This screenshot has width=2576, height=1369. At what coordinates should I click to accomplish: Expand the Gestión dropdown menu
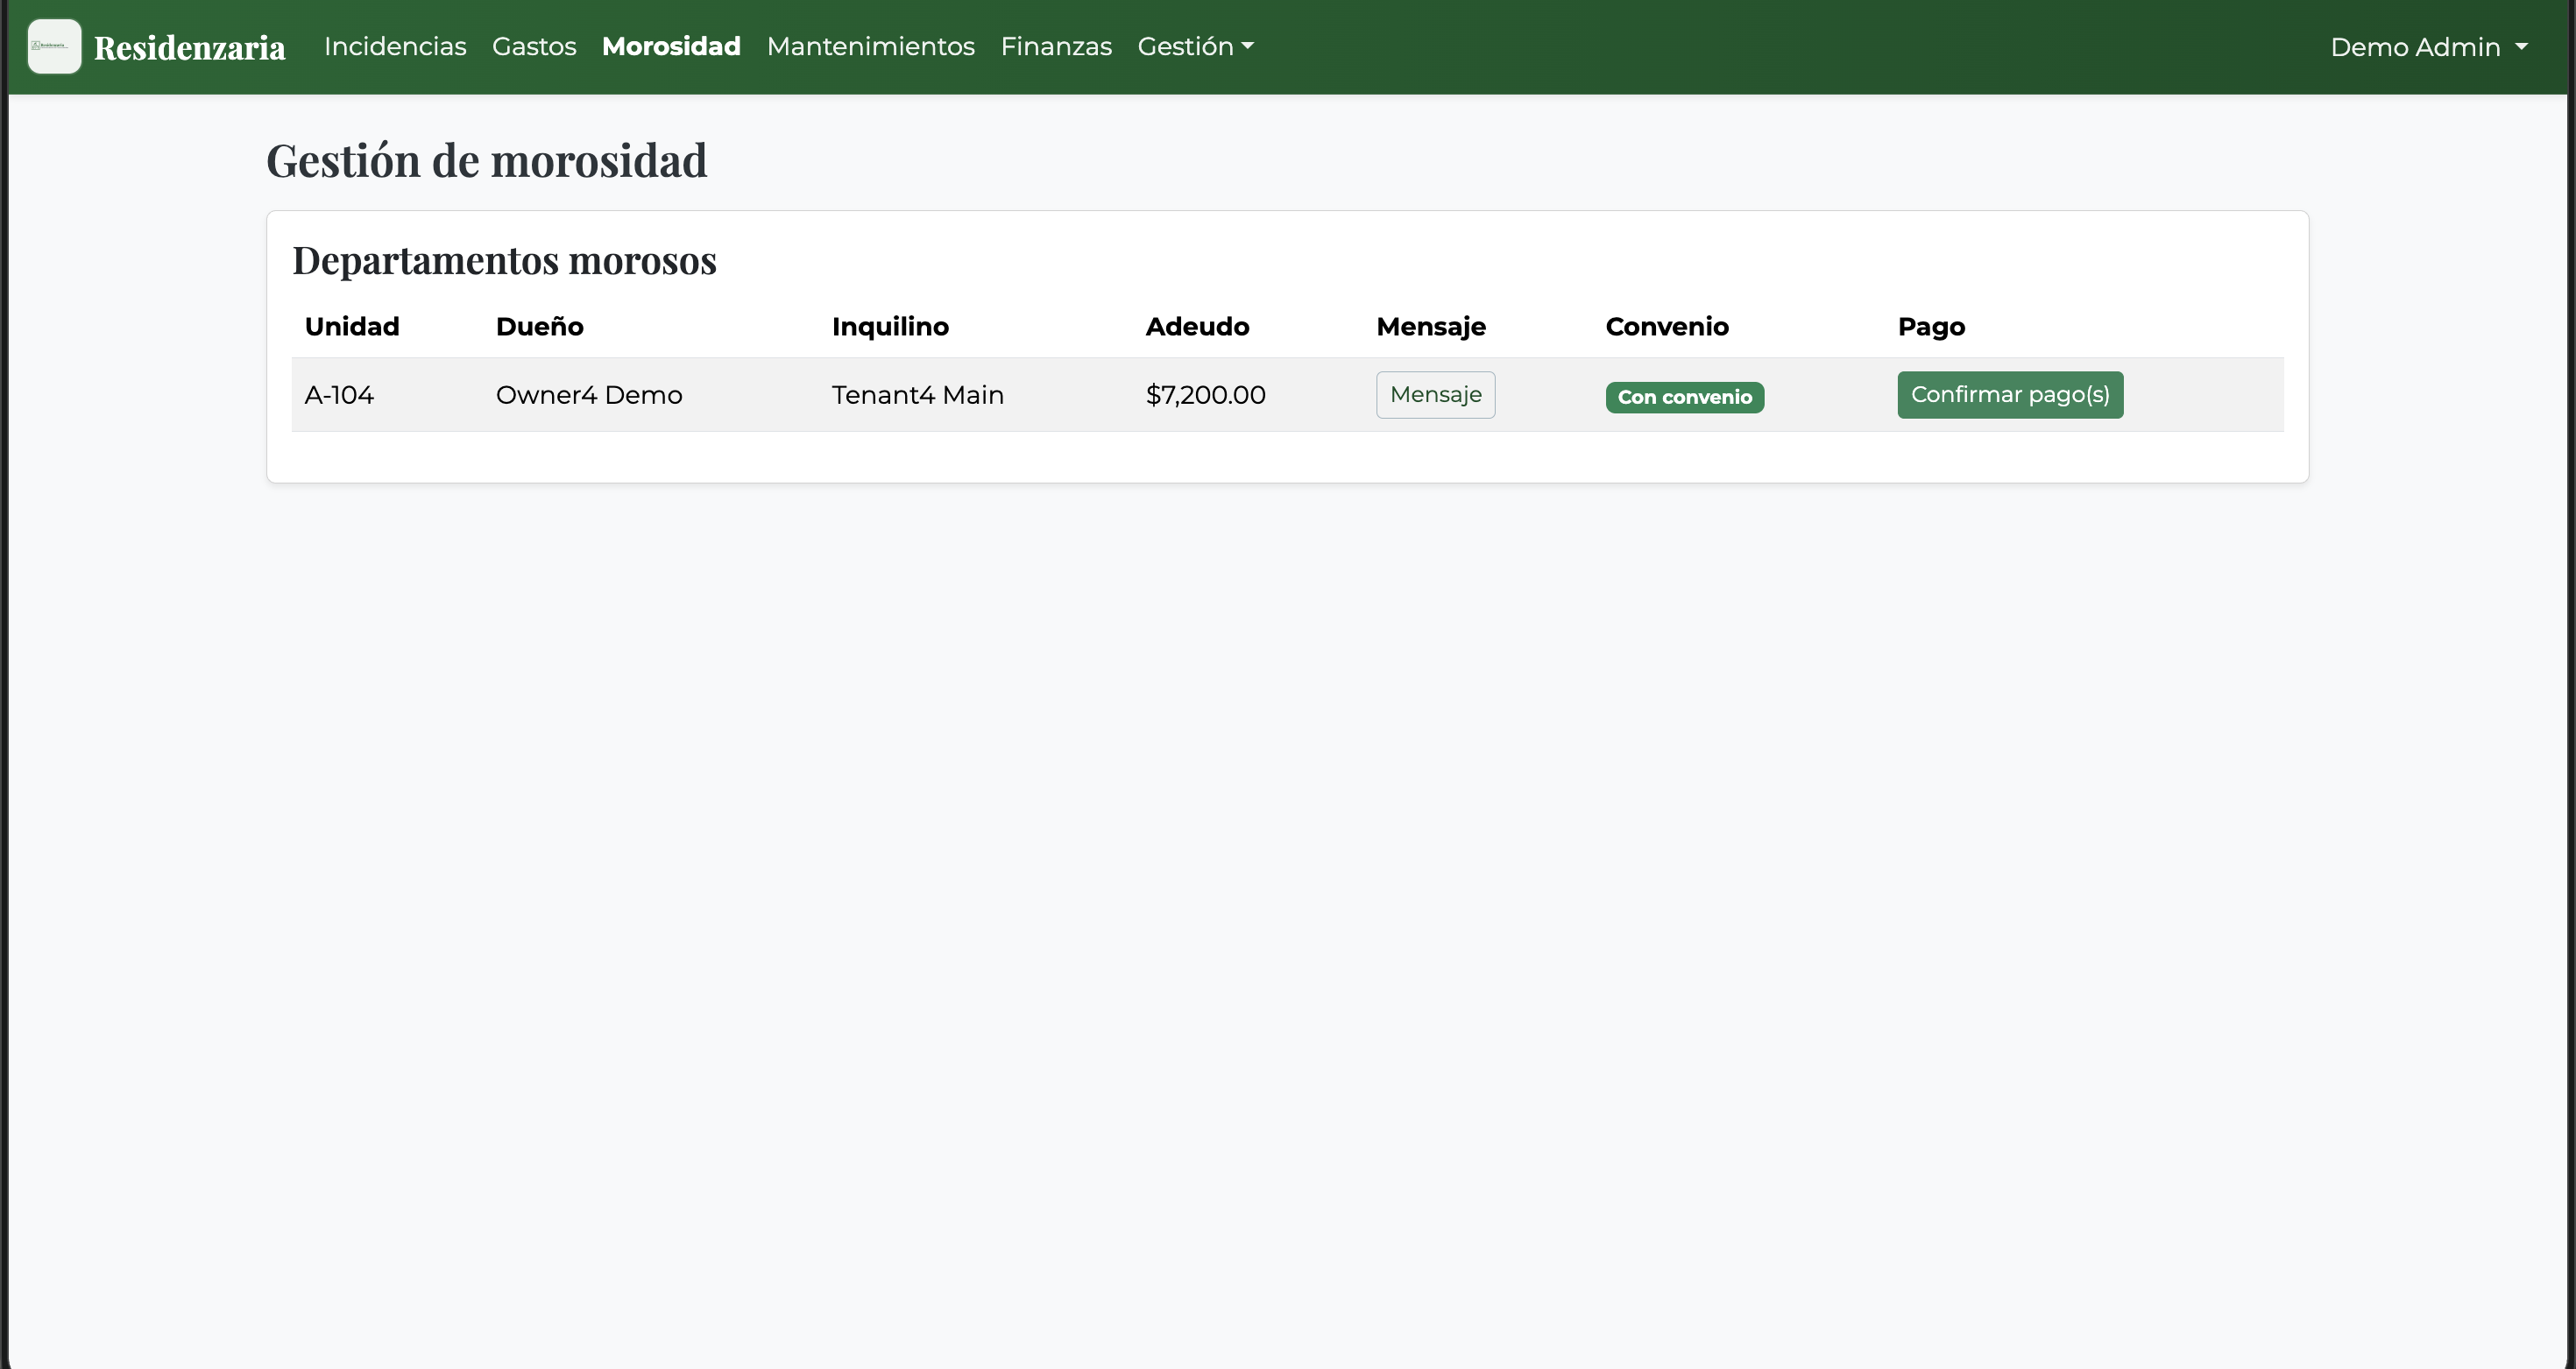(x=1195, y=46)
